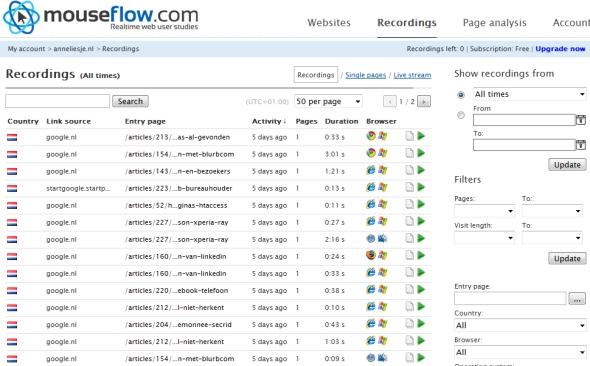Open the To date calendar picker
590x366 pixels.
coord(581,145)
